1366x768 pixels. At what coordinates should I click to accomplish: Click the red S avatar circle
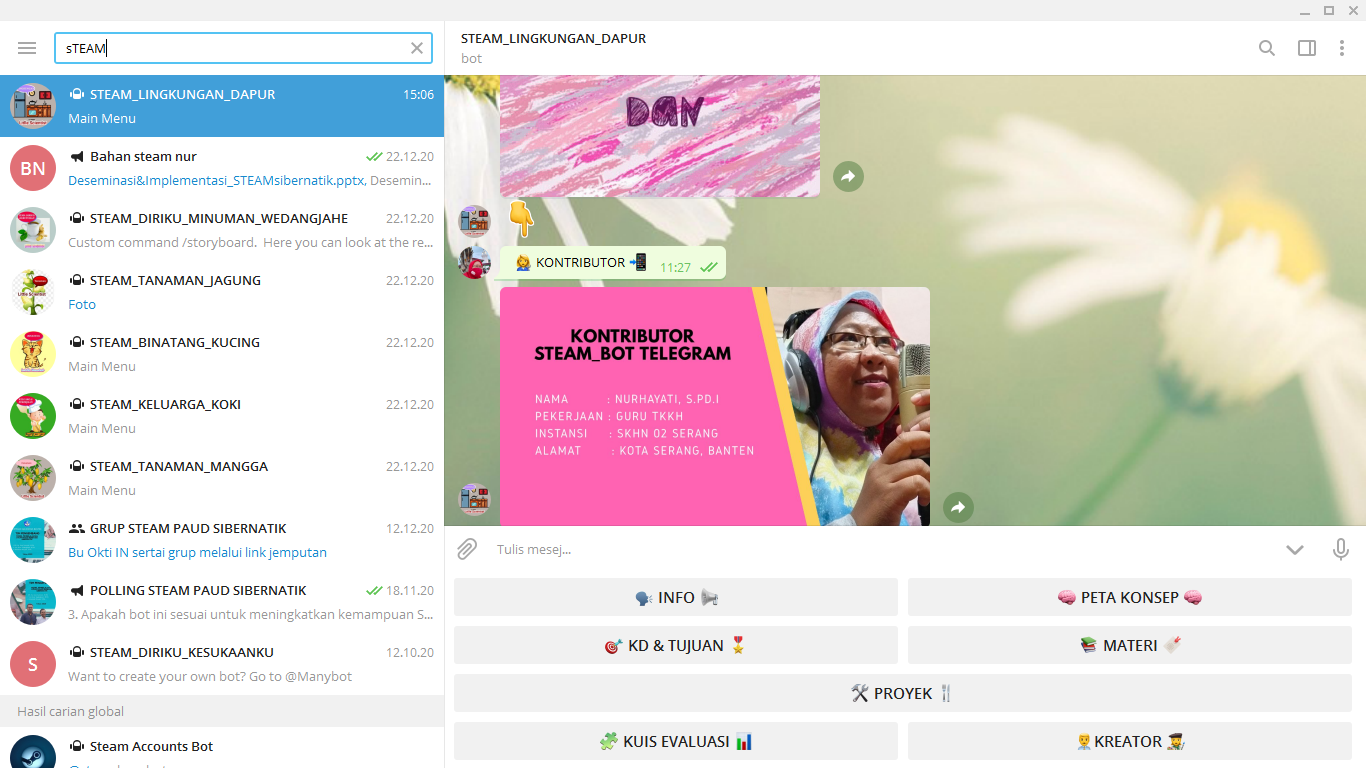[x=33, y=664]
